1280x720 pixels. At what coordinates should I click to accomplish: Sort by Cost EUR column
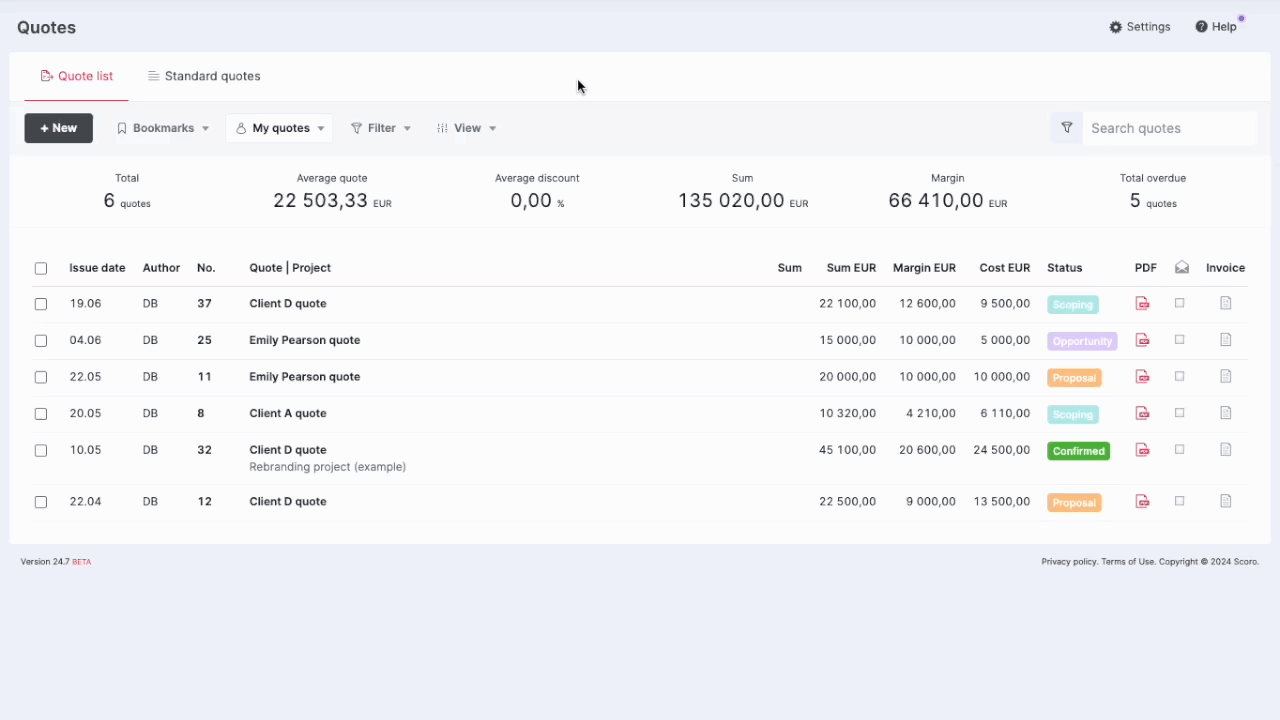click(x=1005, y=268)
